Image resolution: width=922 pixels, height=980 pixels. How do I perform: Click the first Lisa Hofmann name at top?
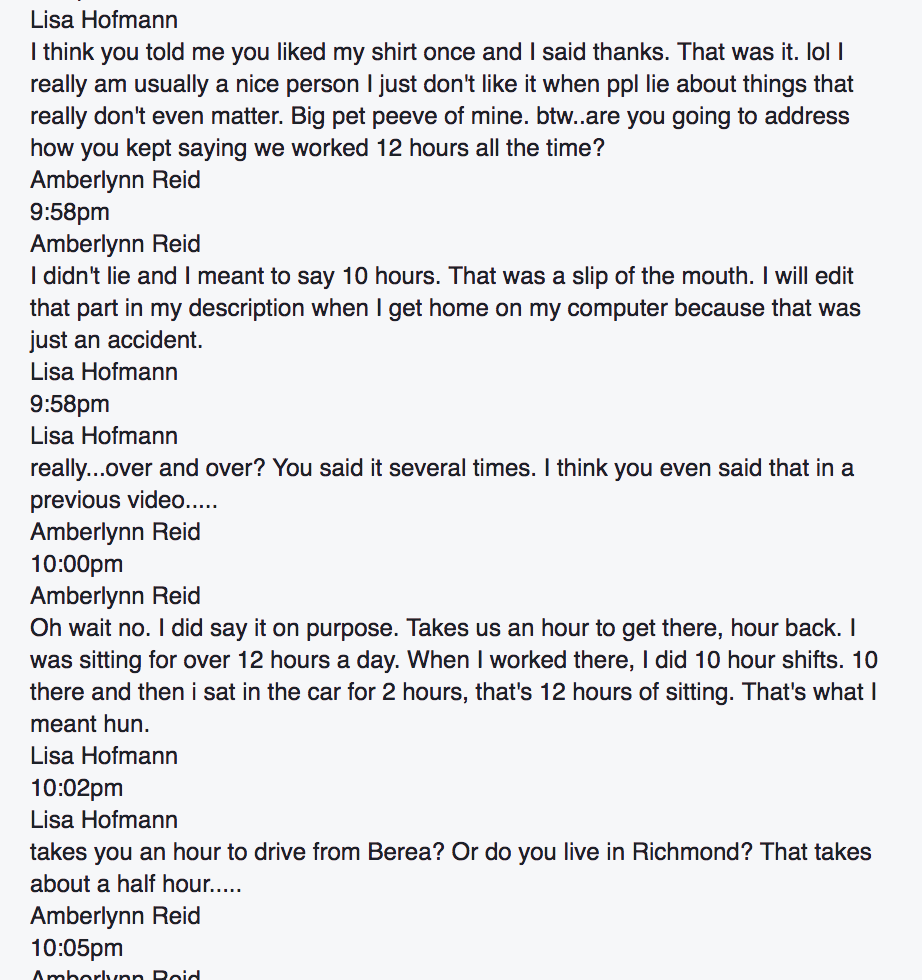104,20
